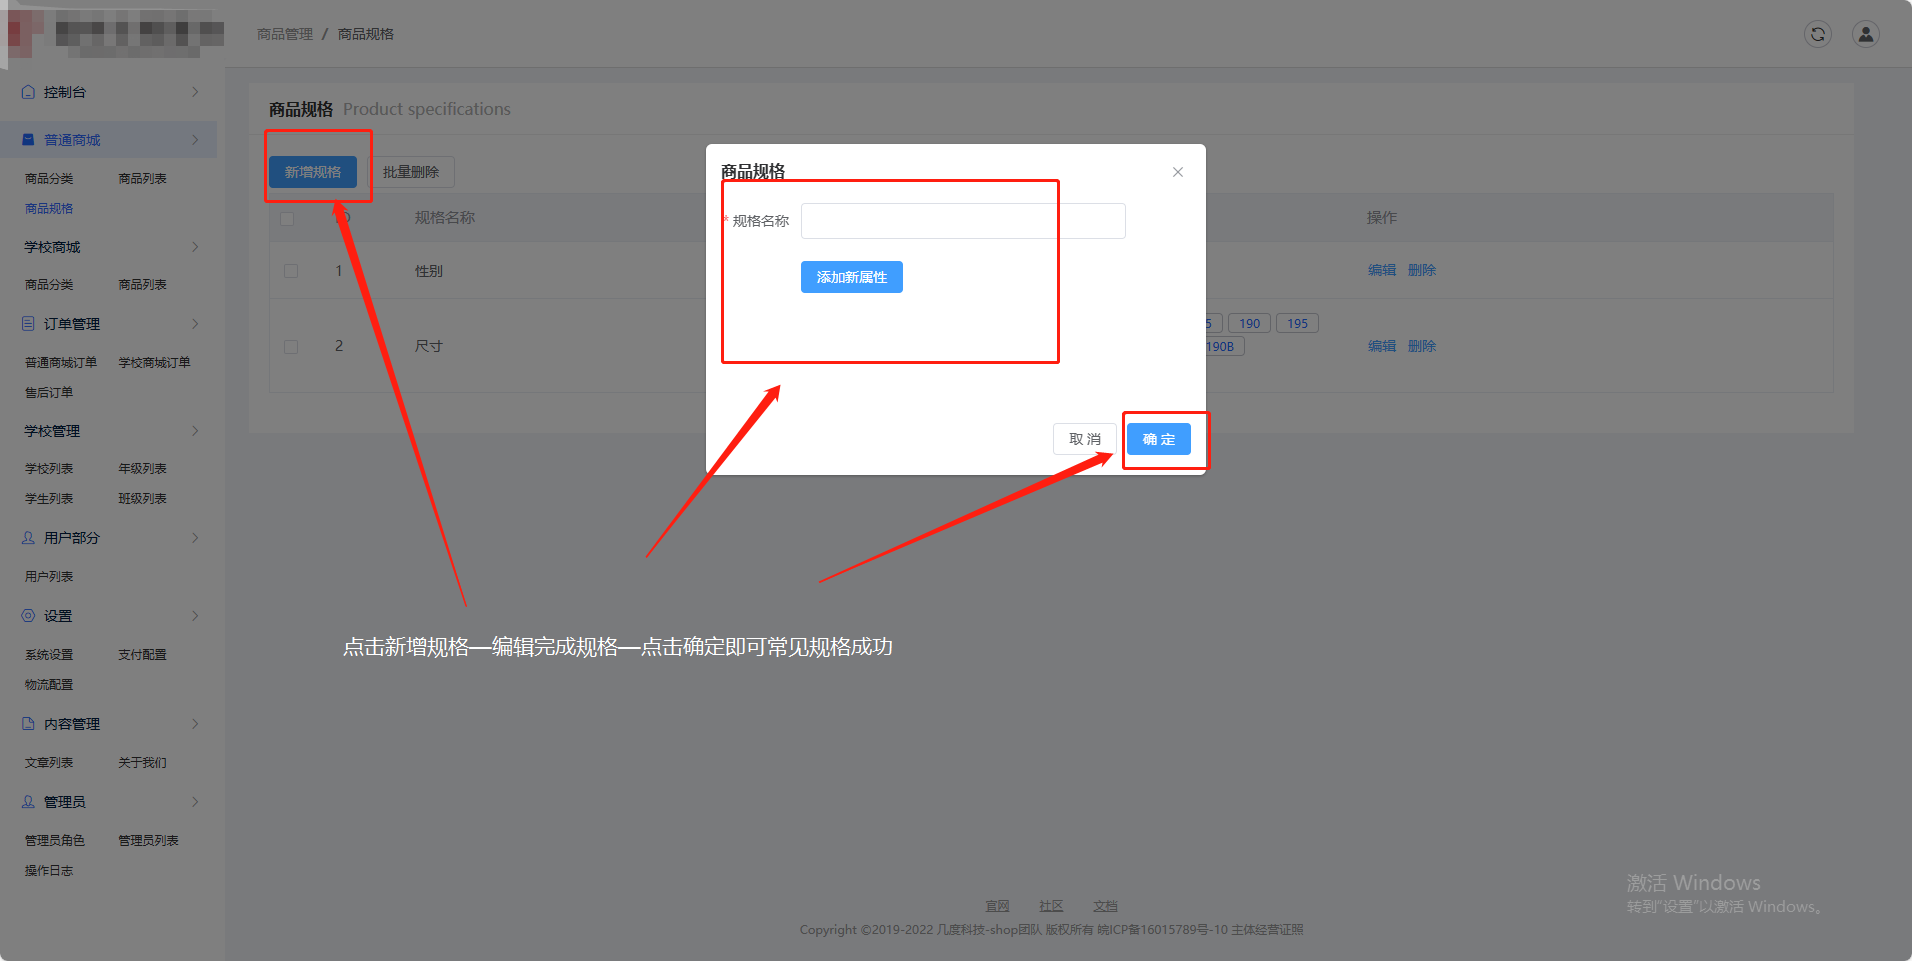Screen dimensions: 1912x961
Task: Click the 普通商城 shopping cart icon
Action: tap(27, 139)
